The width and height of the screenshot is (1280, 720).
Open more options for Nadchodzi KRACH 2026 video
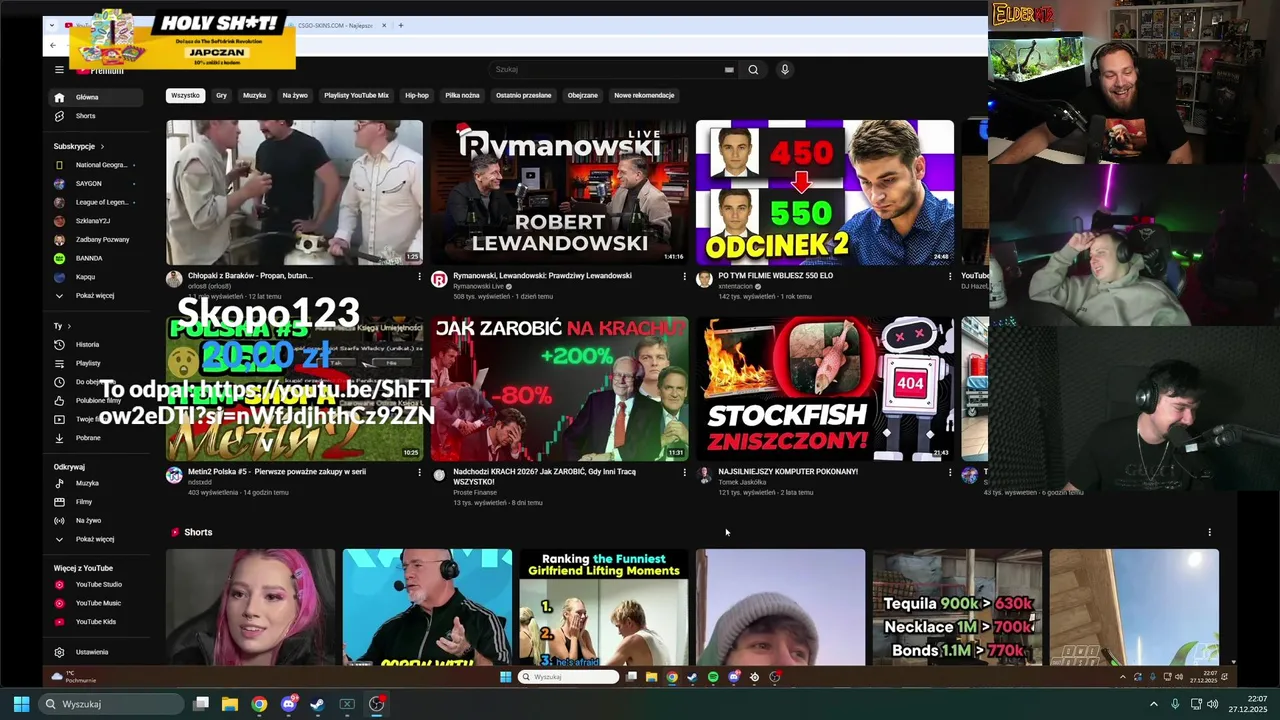point(685,472)
